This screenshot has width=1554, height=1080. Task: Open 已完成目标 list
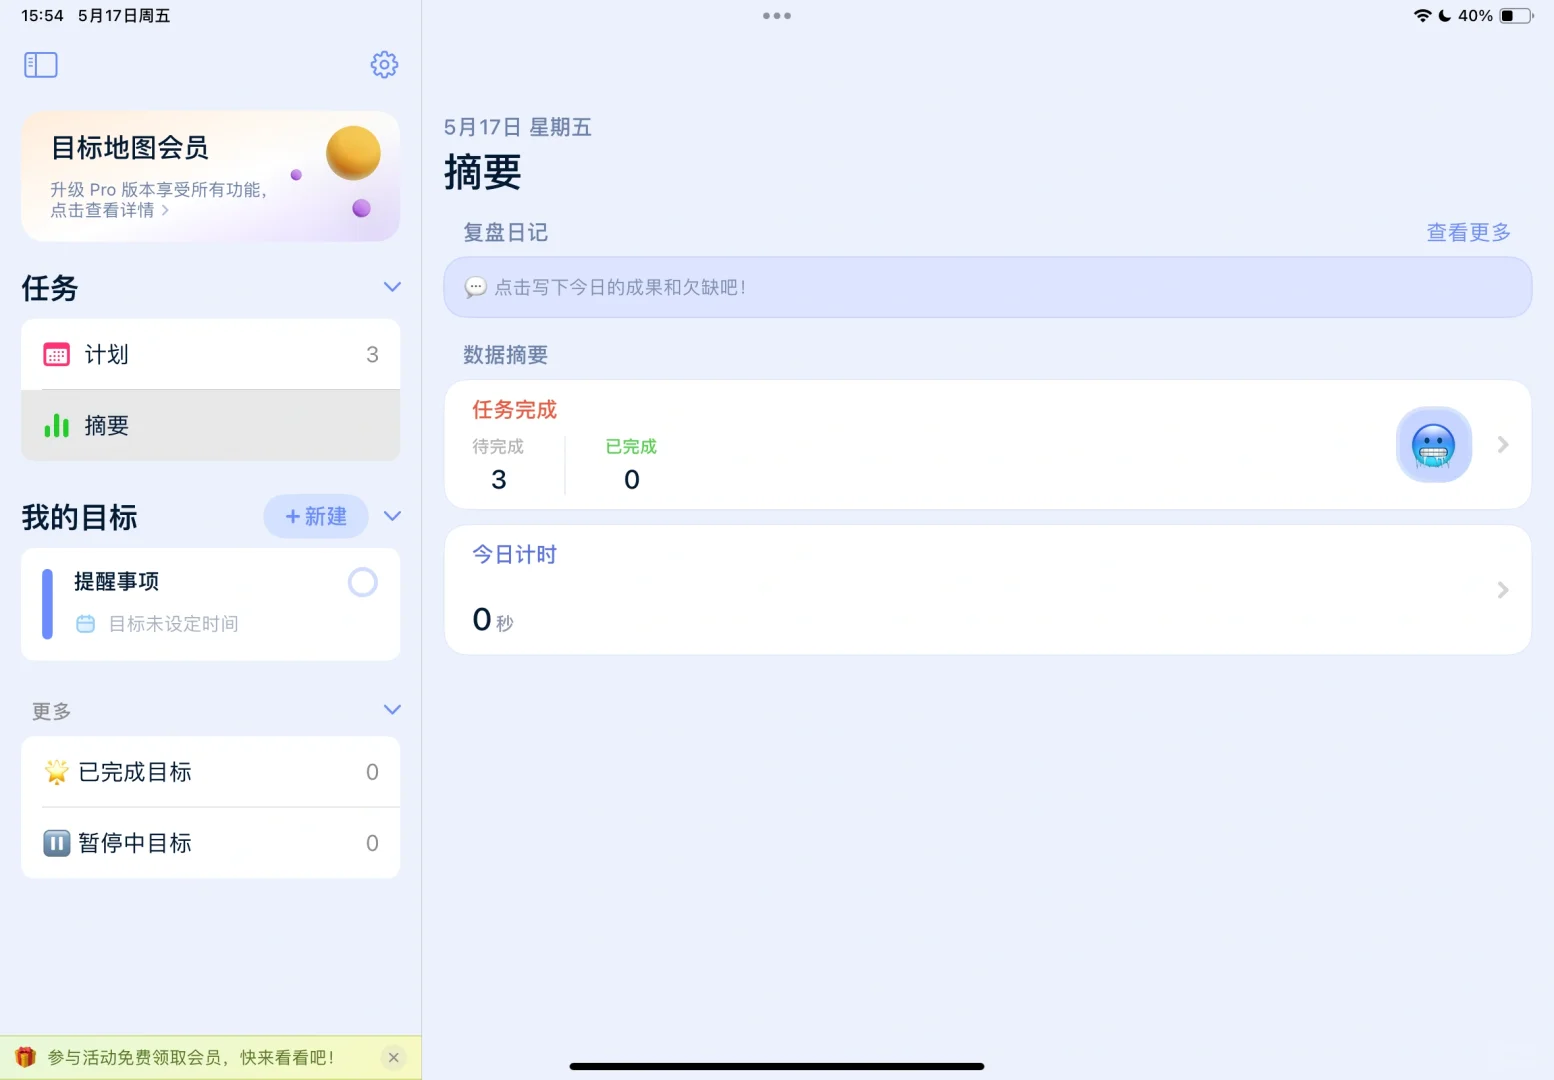point(210,772)
